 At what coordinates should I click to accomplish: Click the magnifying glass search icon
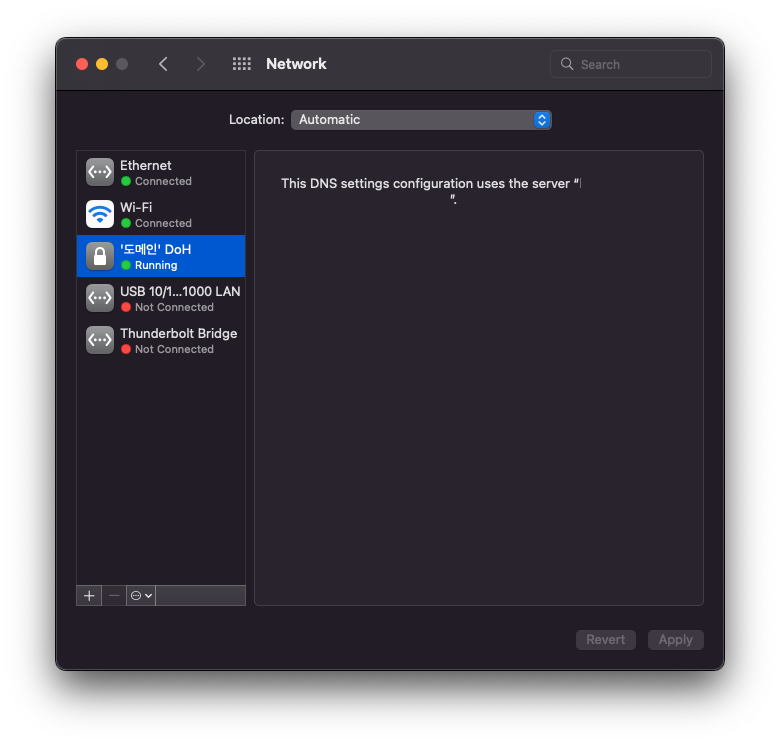click(x=568, y=64)
